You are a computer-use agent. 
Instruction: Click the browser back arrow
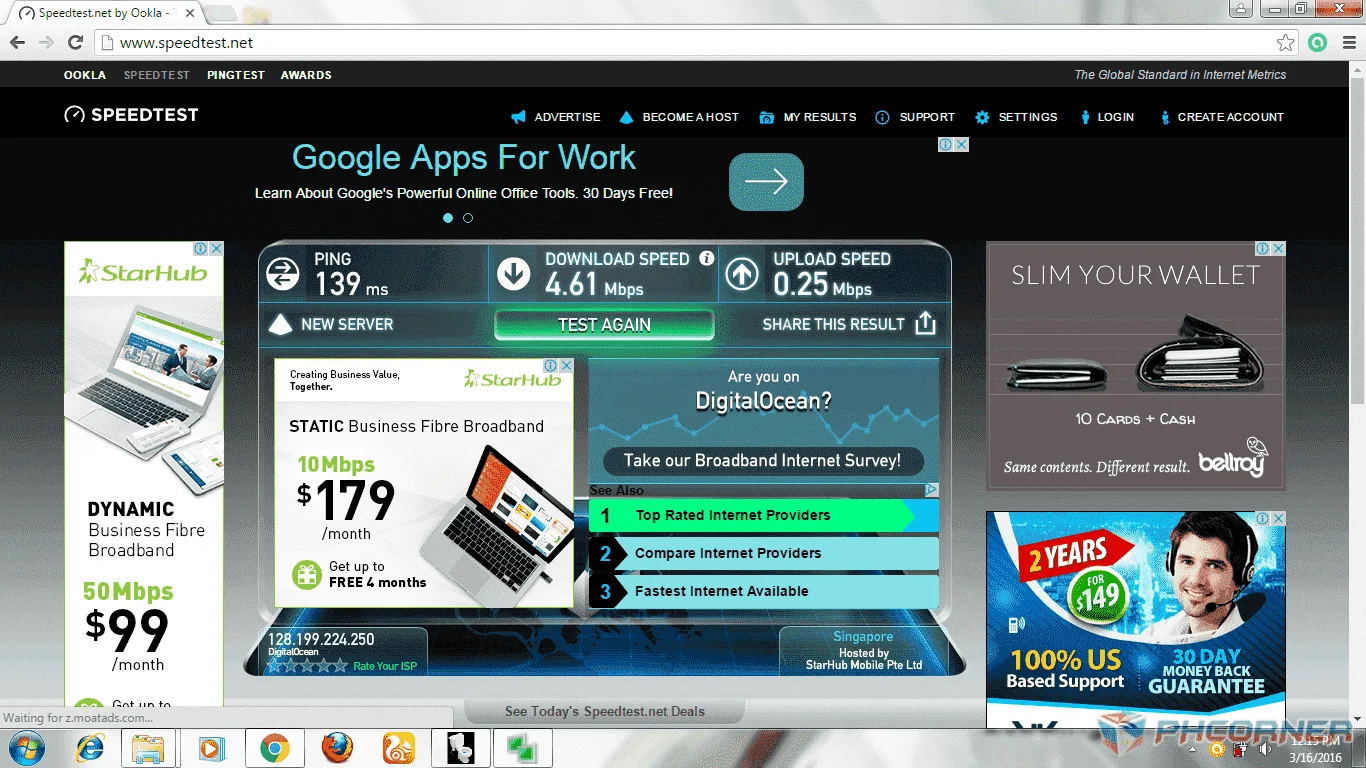[17, 43]
